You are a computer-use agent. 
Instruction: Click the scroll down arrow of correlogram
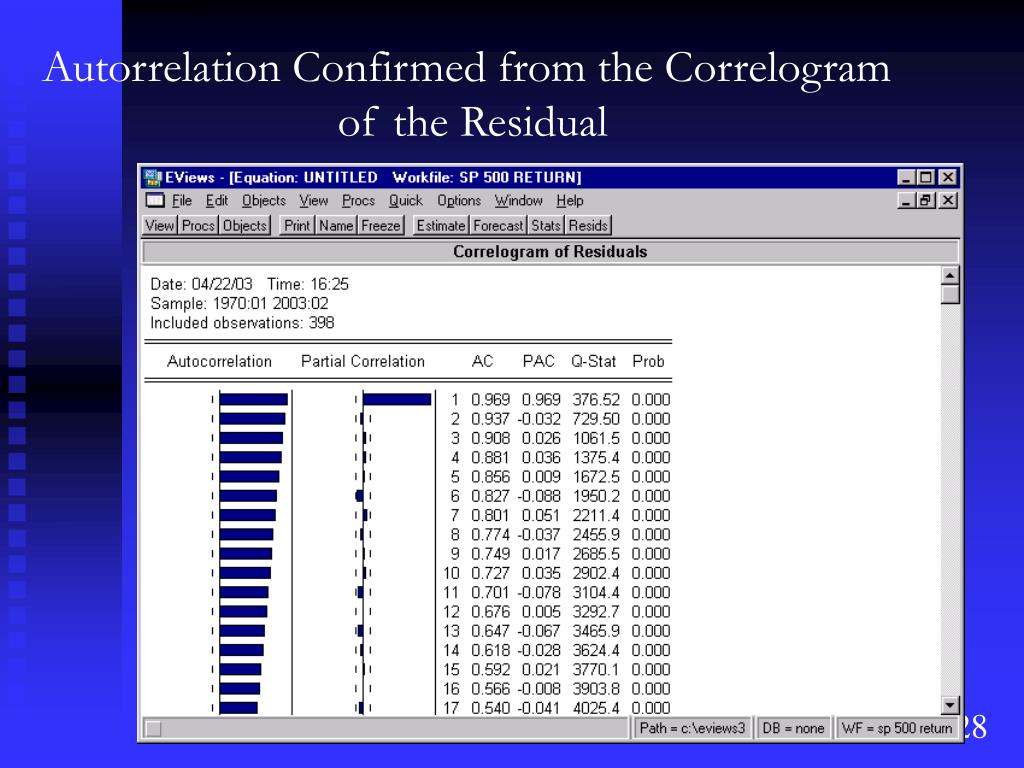point(950,705)
